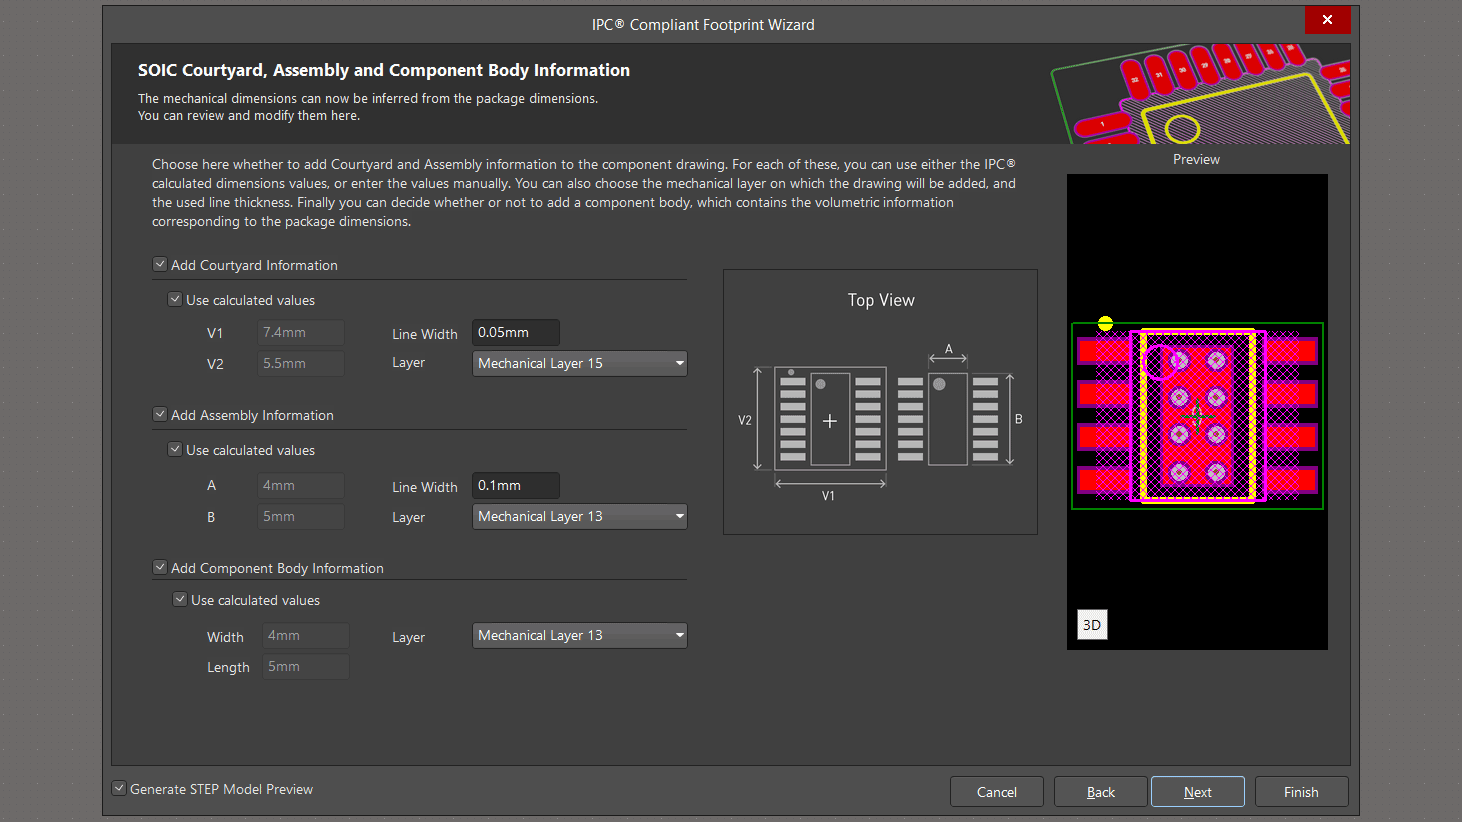Open component body Layer dropdown
This screenshot has width=1462, height=822.
(579, 635)
